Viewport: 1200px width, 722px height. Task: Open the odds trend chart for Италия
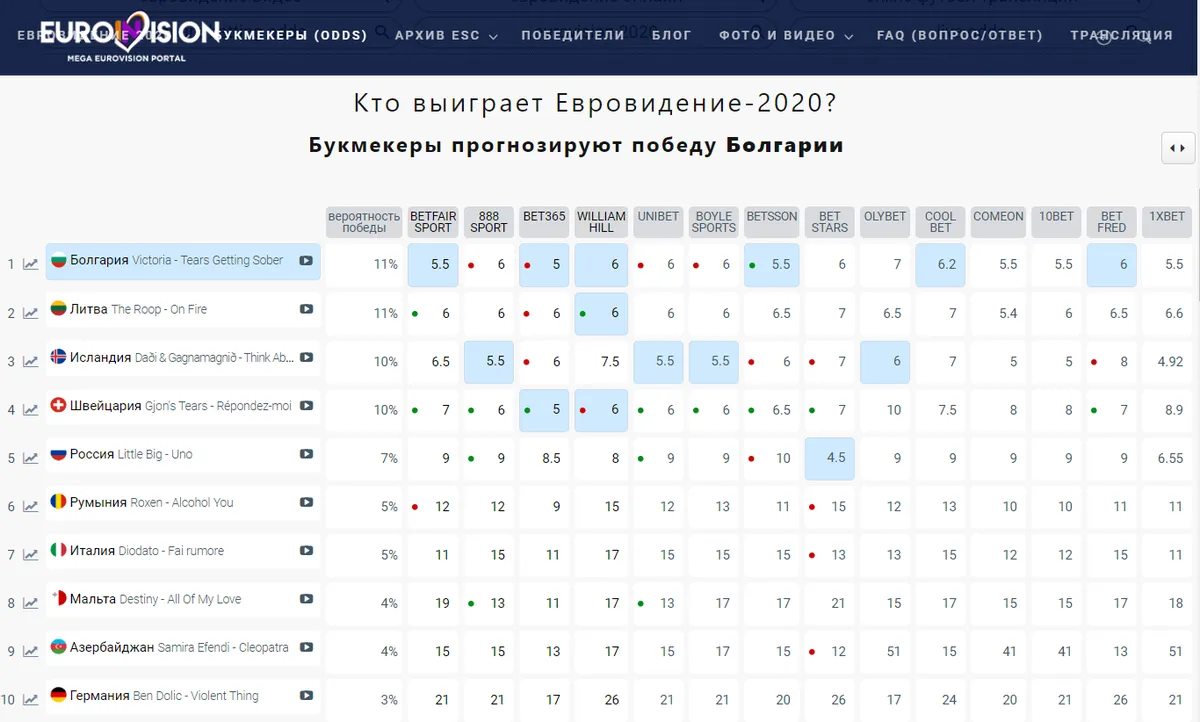click(31, 555)
